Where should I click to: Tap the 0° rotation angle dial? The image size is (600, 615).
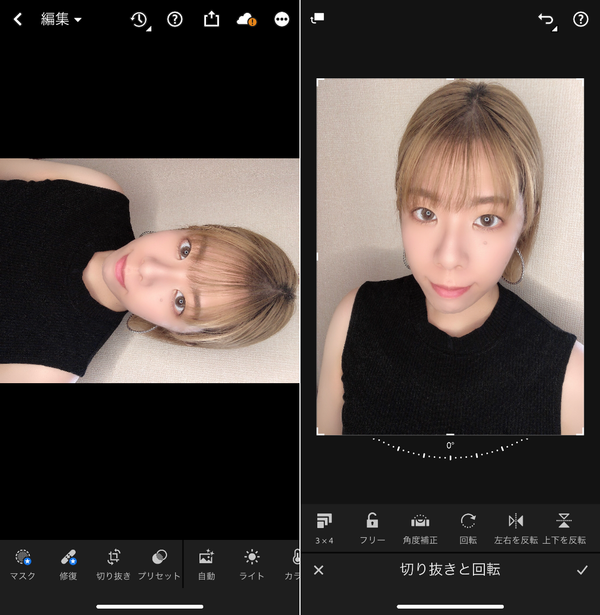click(450, 450)
